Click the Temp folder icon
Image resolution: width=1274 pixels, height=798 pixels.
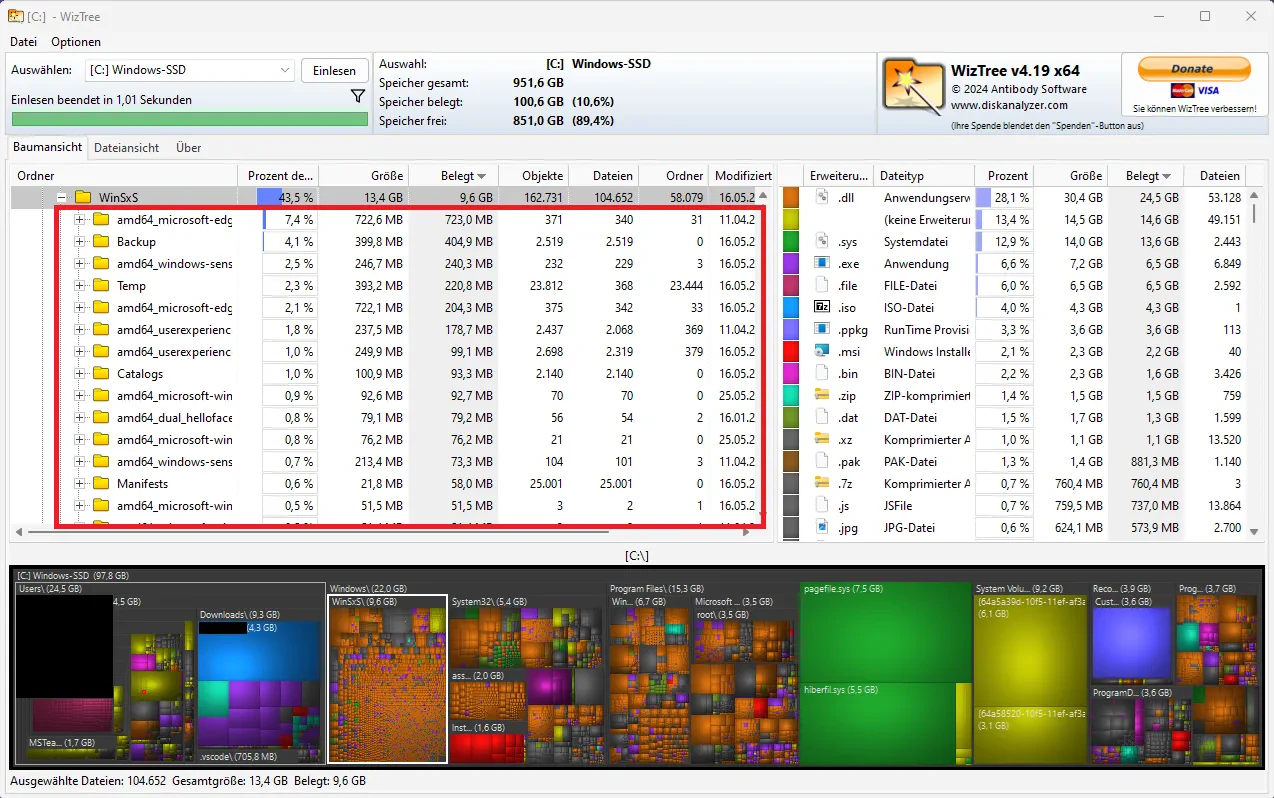click(101, 285)
